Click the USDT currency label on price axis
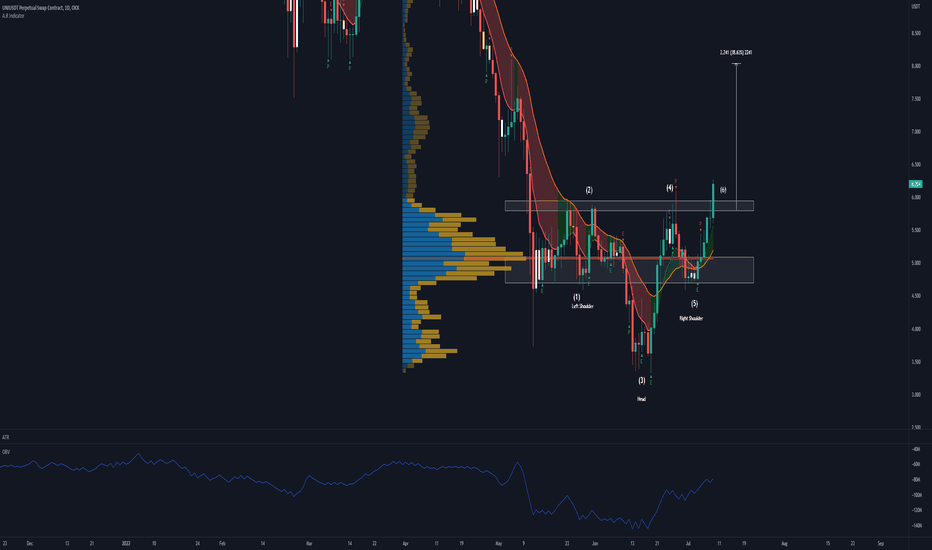This screenshot has width=932, height=550. pos(915,7)
